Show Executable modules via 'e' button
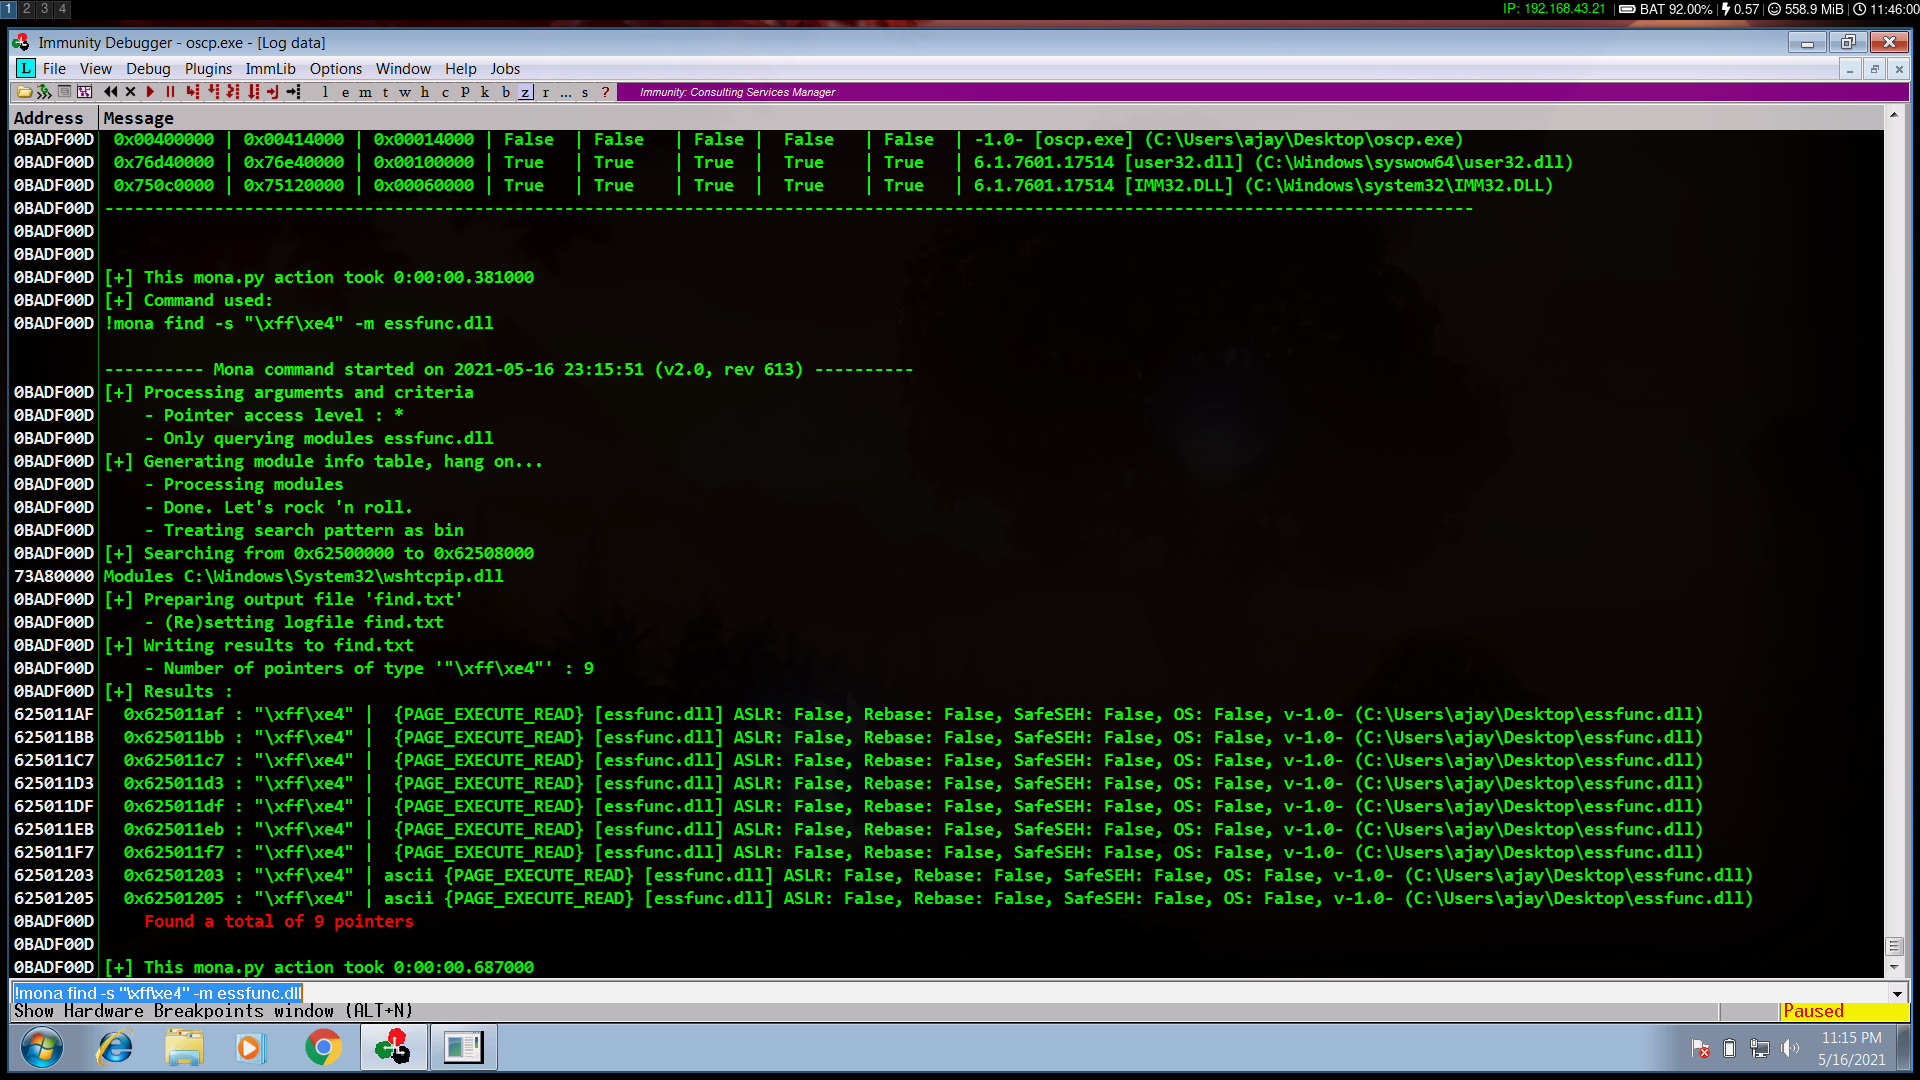Screen dimensions: 1920x1080 [345, 92]
